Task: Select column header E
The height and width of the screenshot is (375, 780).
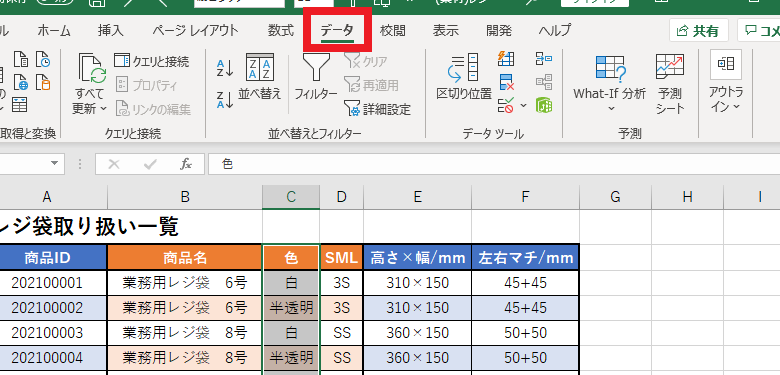Action: [418, 197]
